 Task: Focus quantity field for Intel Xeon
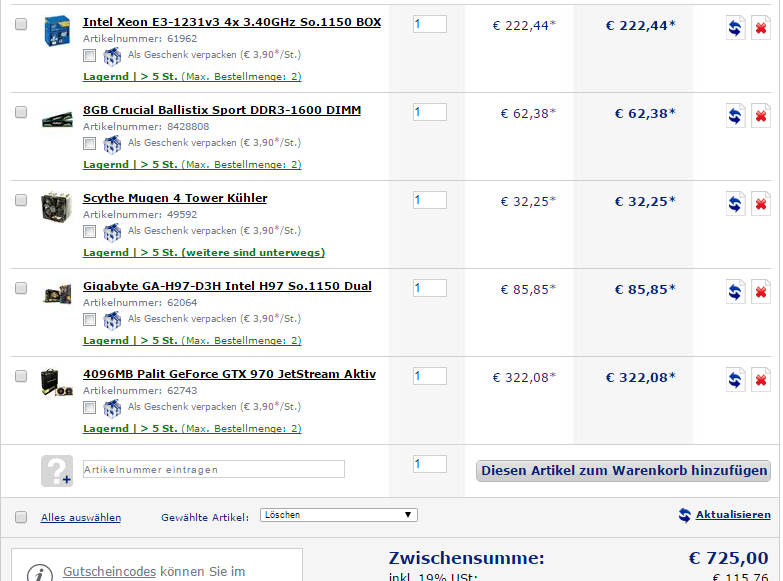point(429,24)
